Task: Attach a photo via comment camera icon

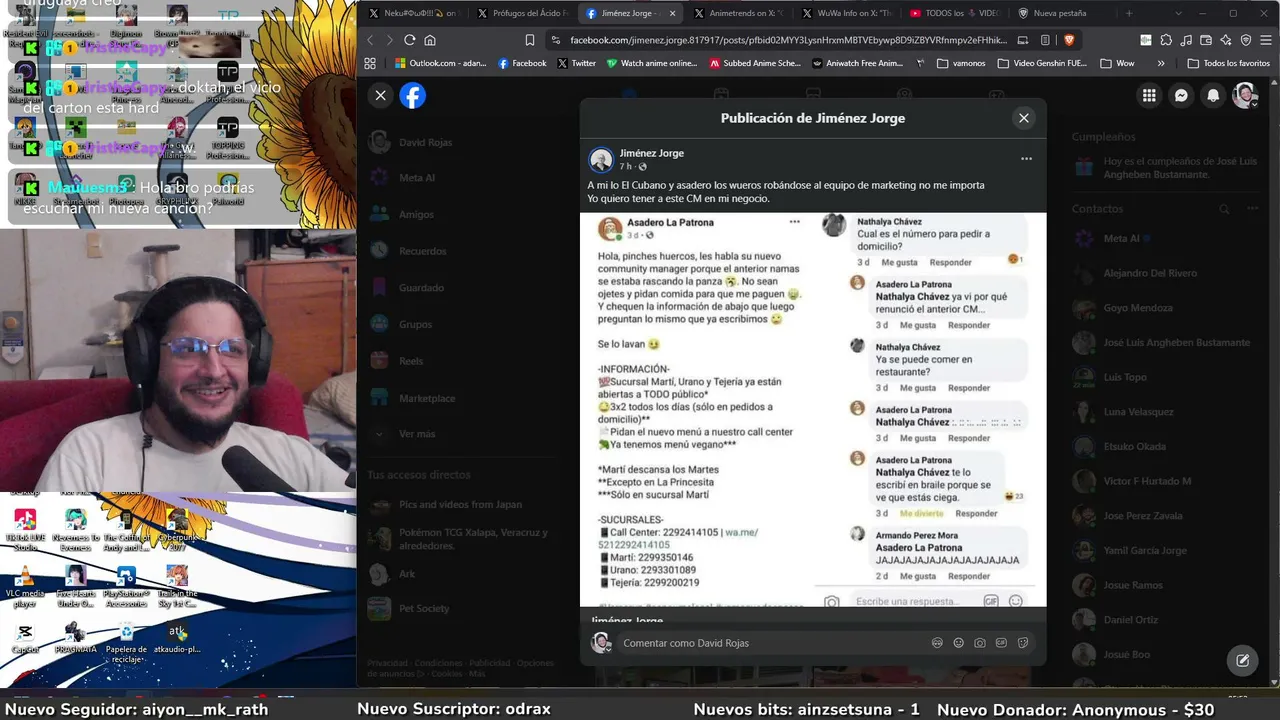Action: [980, 643]
